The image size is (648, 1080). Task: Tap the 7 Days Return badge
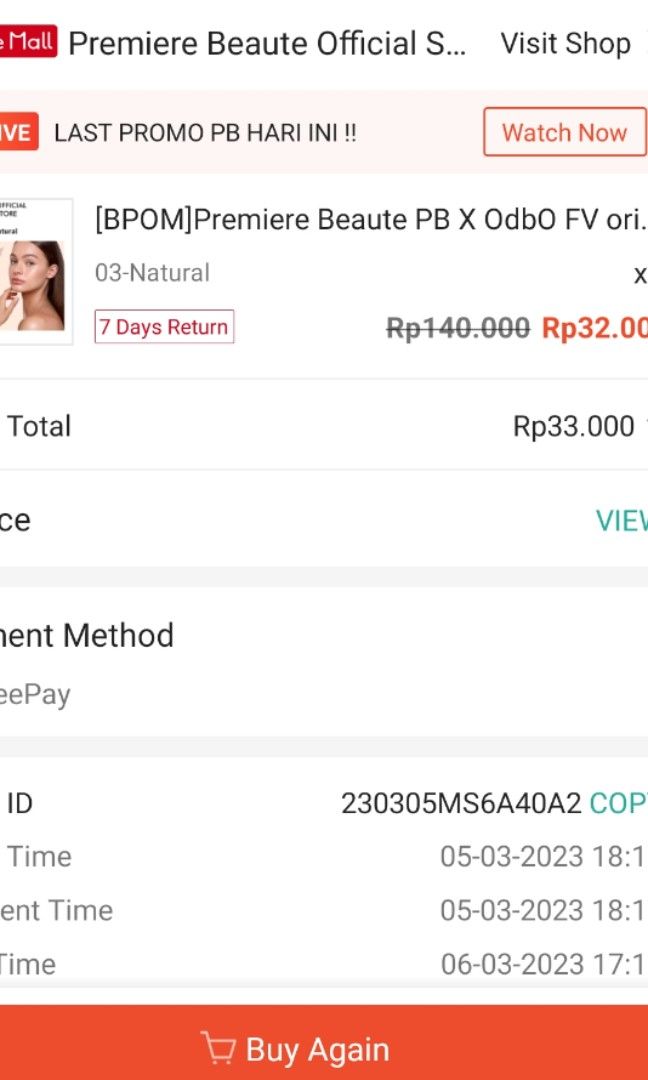[x=163, y=327]
